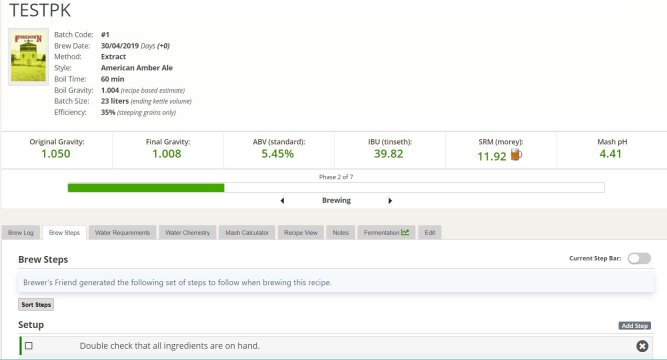Toggle the Current Step Bar switch
The height and width of the screenshot is (360, 667).
(639, 258)
